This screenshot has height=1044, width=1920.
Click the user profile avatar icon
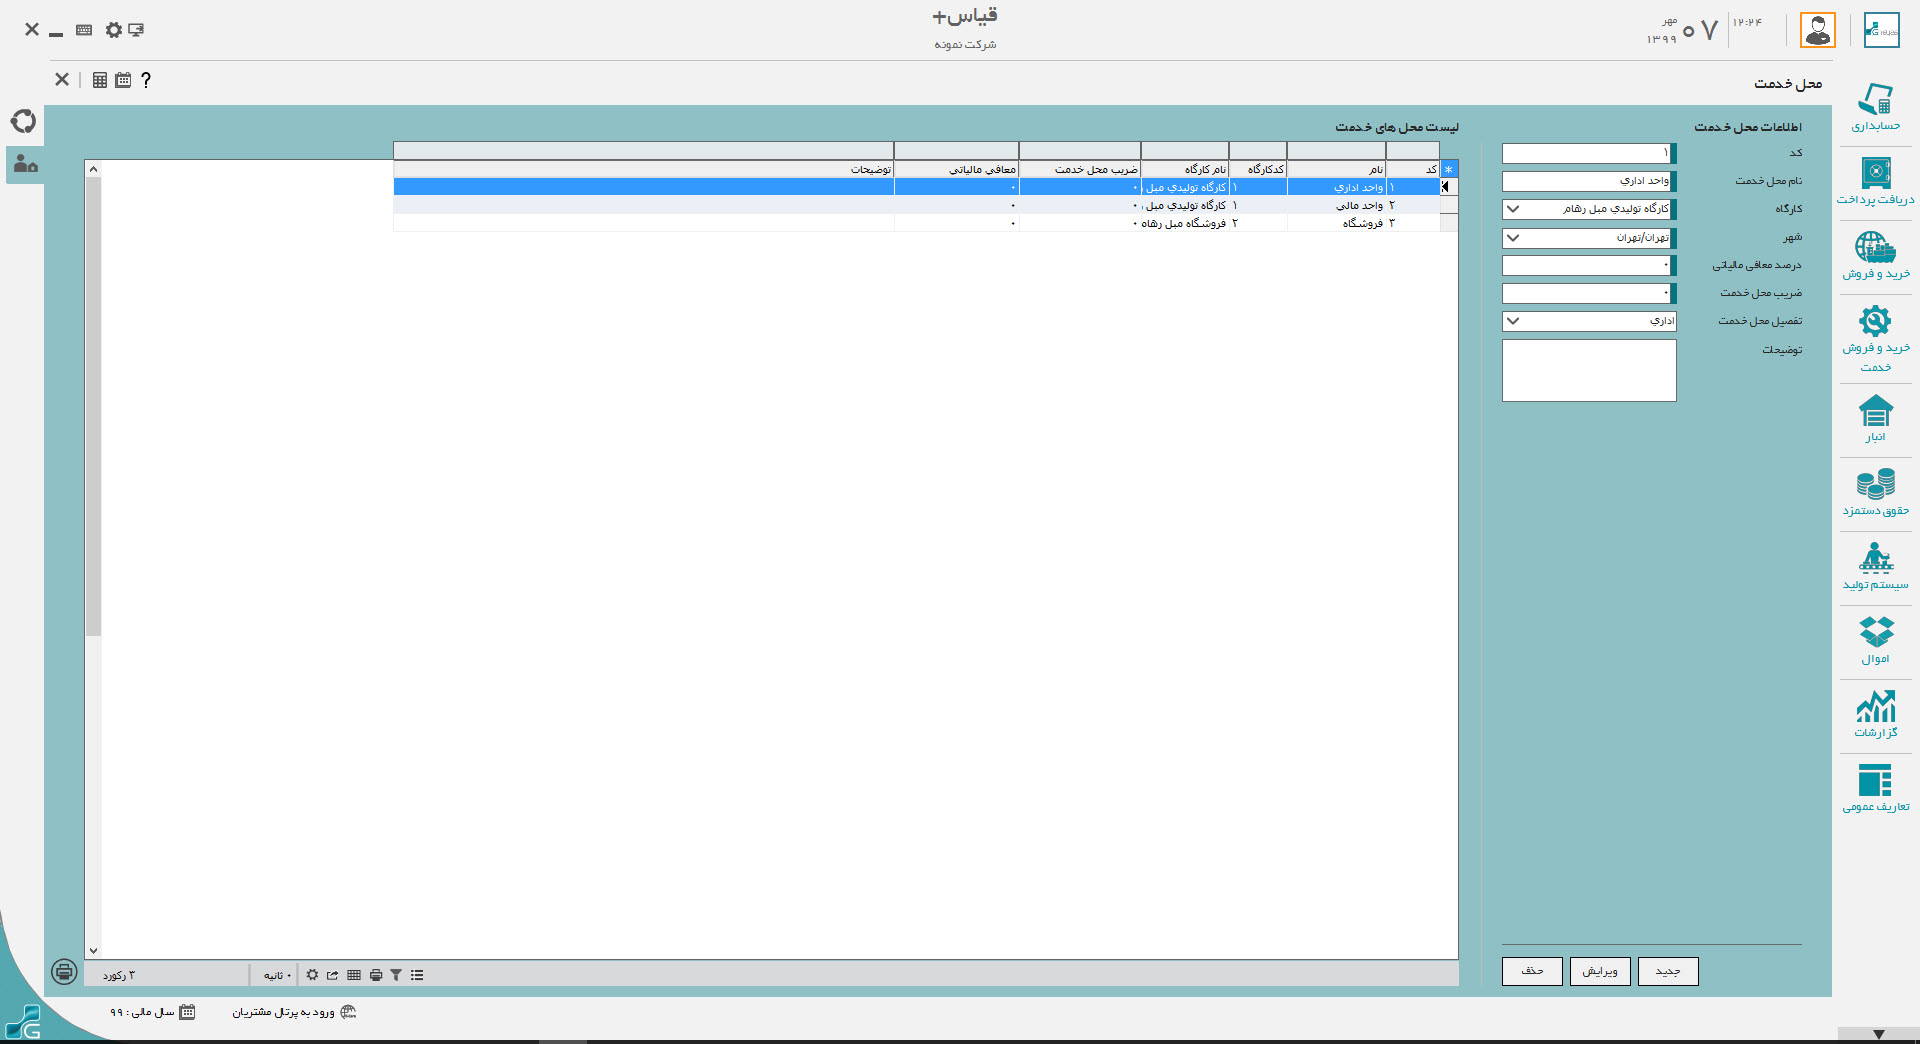coord(1818,30)
